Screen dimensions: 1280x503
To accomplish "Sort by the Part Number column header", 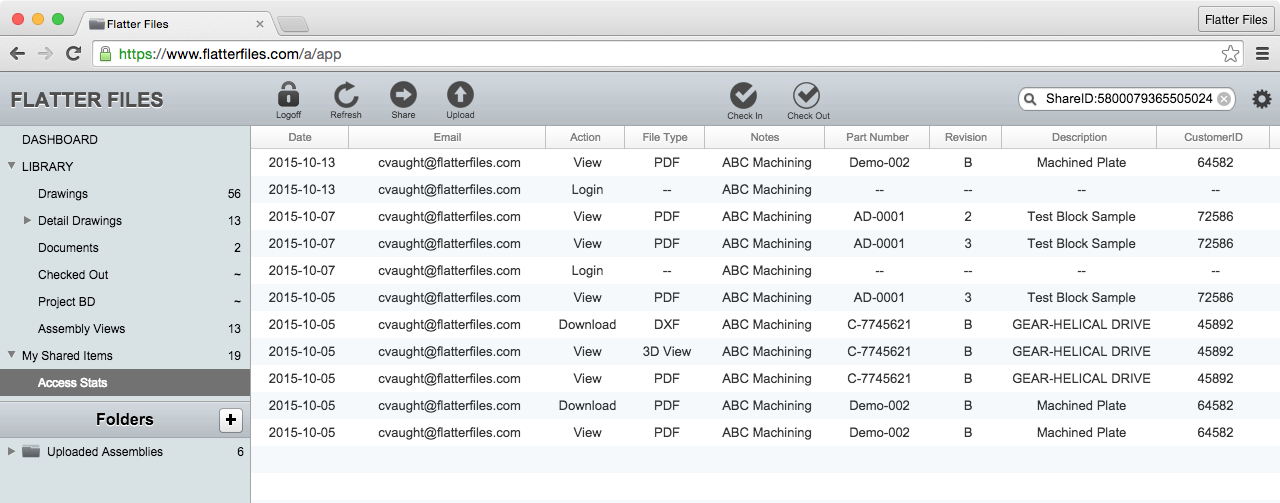I will [877, 137].
